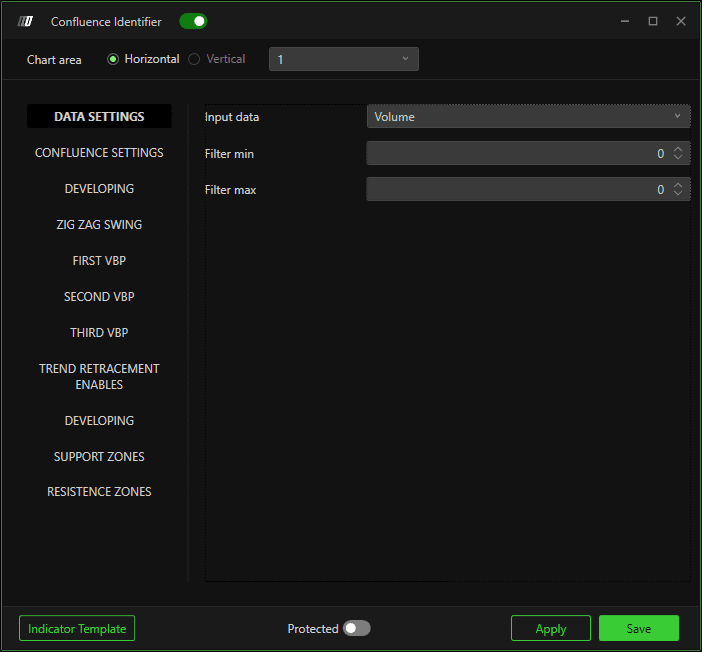702x652 pixels.
Task: Click the Input data label
Action: pos(232,117)
